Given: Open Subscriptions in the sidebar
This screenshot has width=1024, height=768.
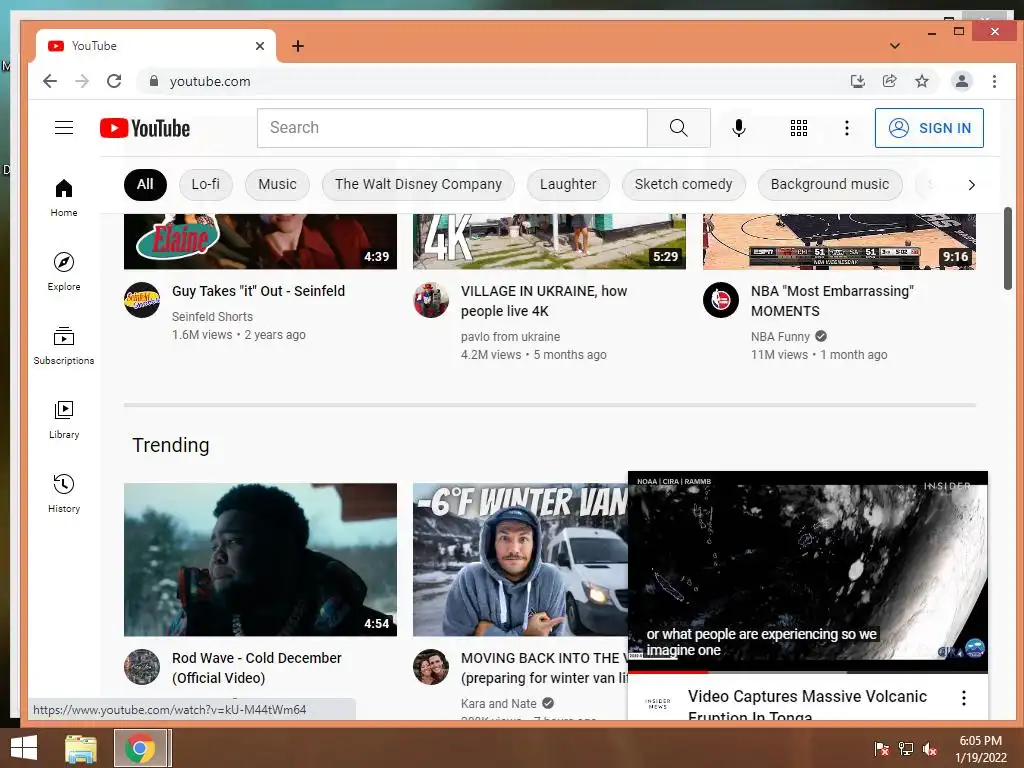Looking at the screenshot, I should coord(63,345).
